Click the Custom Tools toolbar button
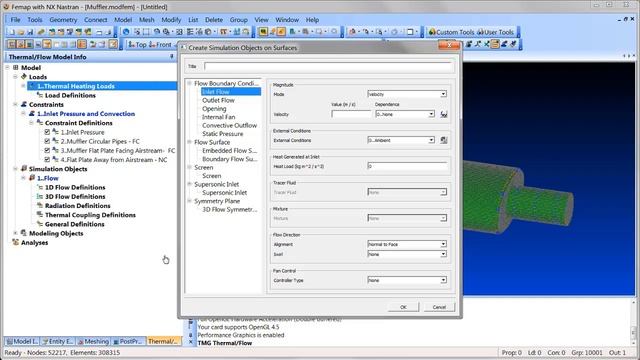Image resolution: width=640 pixels, height=360 pixels. click(x=451, y=32)
